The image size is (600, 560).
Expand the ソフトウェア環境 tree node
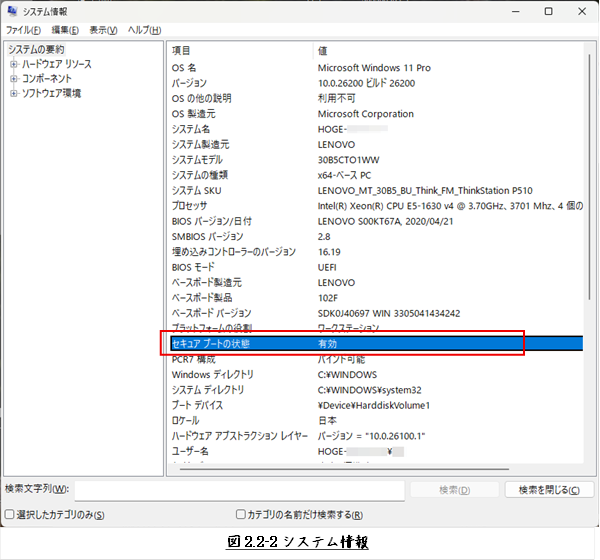[14, 93]
